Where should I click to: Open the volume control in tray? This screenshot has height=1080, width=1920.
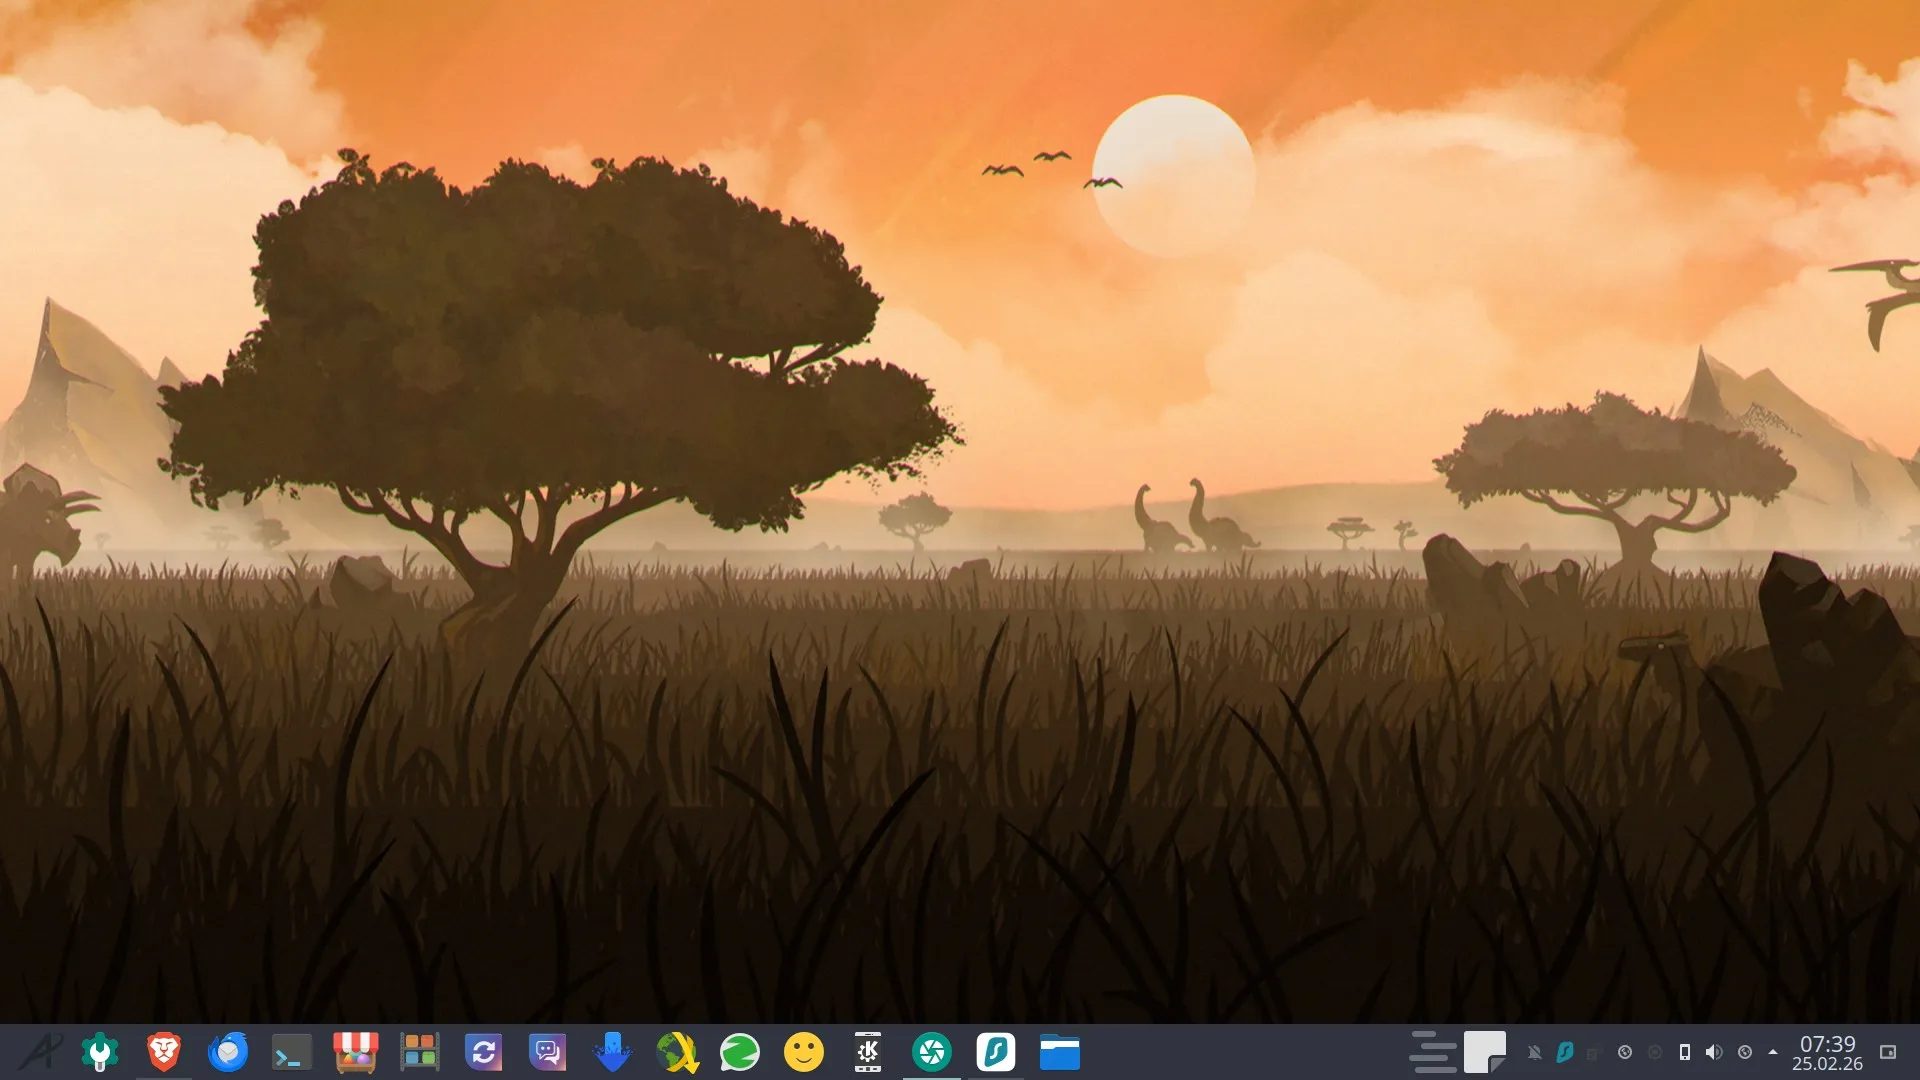(x=1714, y=1052)
